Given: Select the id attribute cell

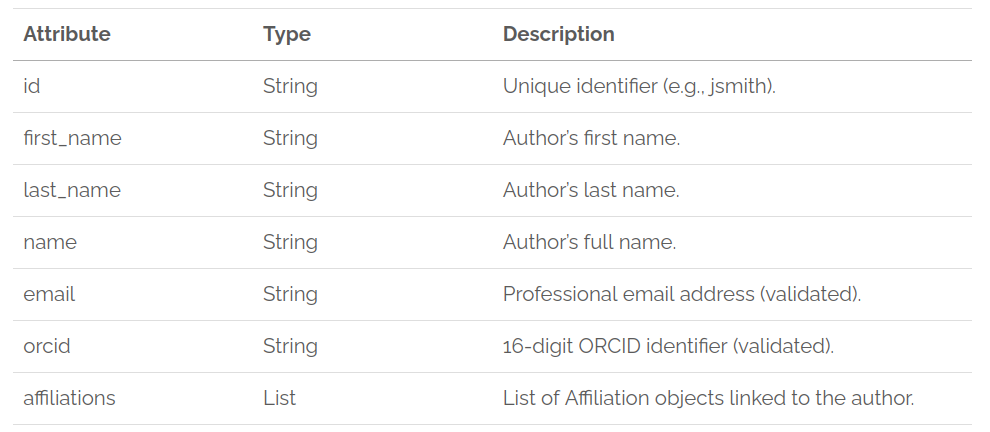Looking at the screenshot, I should [32, 86].
